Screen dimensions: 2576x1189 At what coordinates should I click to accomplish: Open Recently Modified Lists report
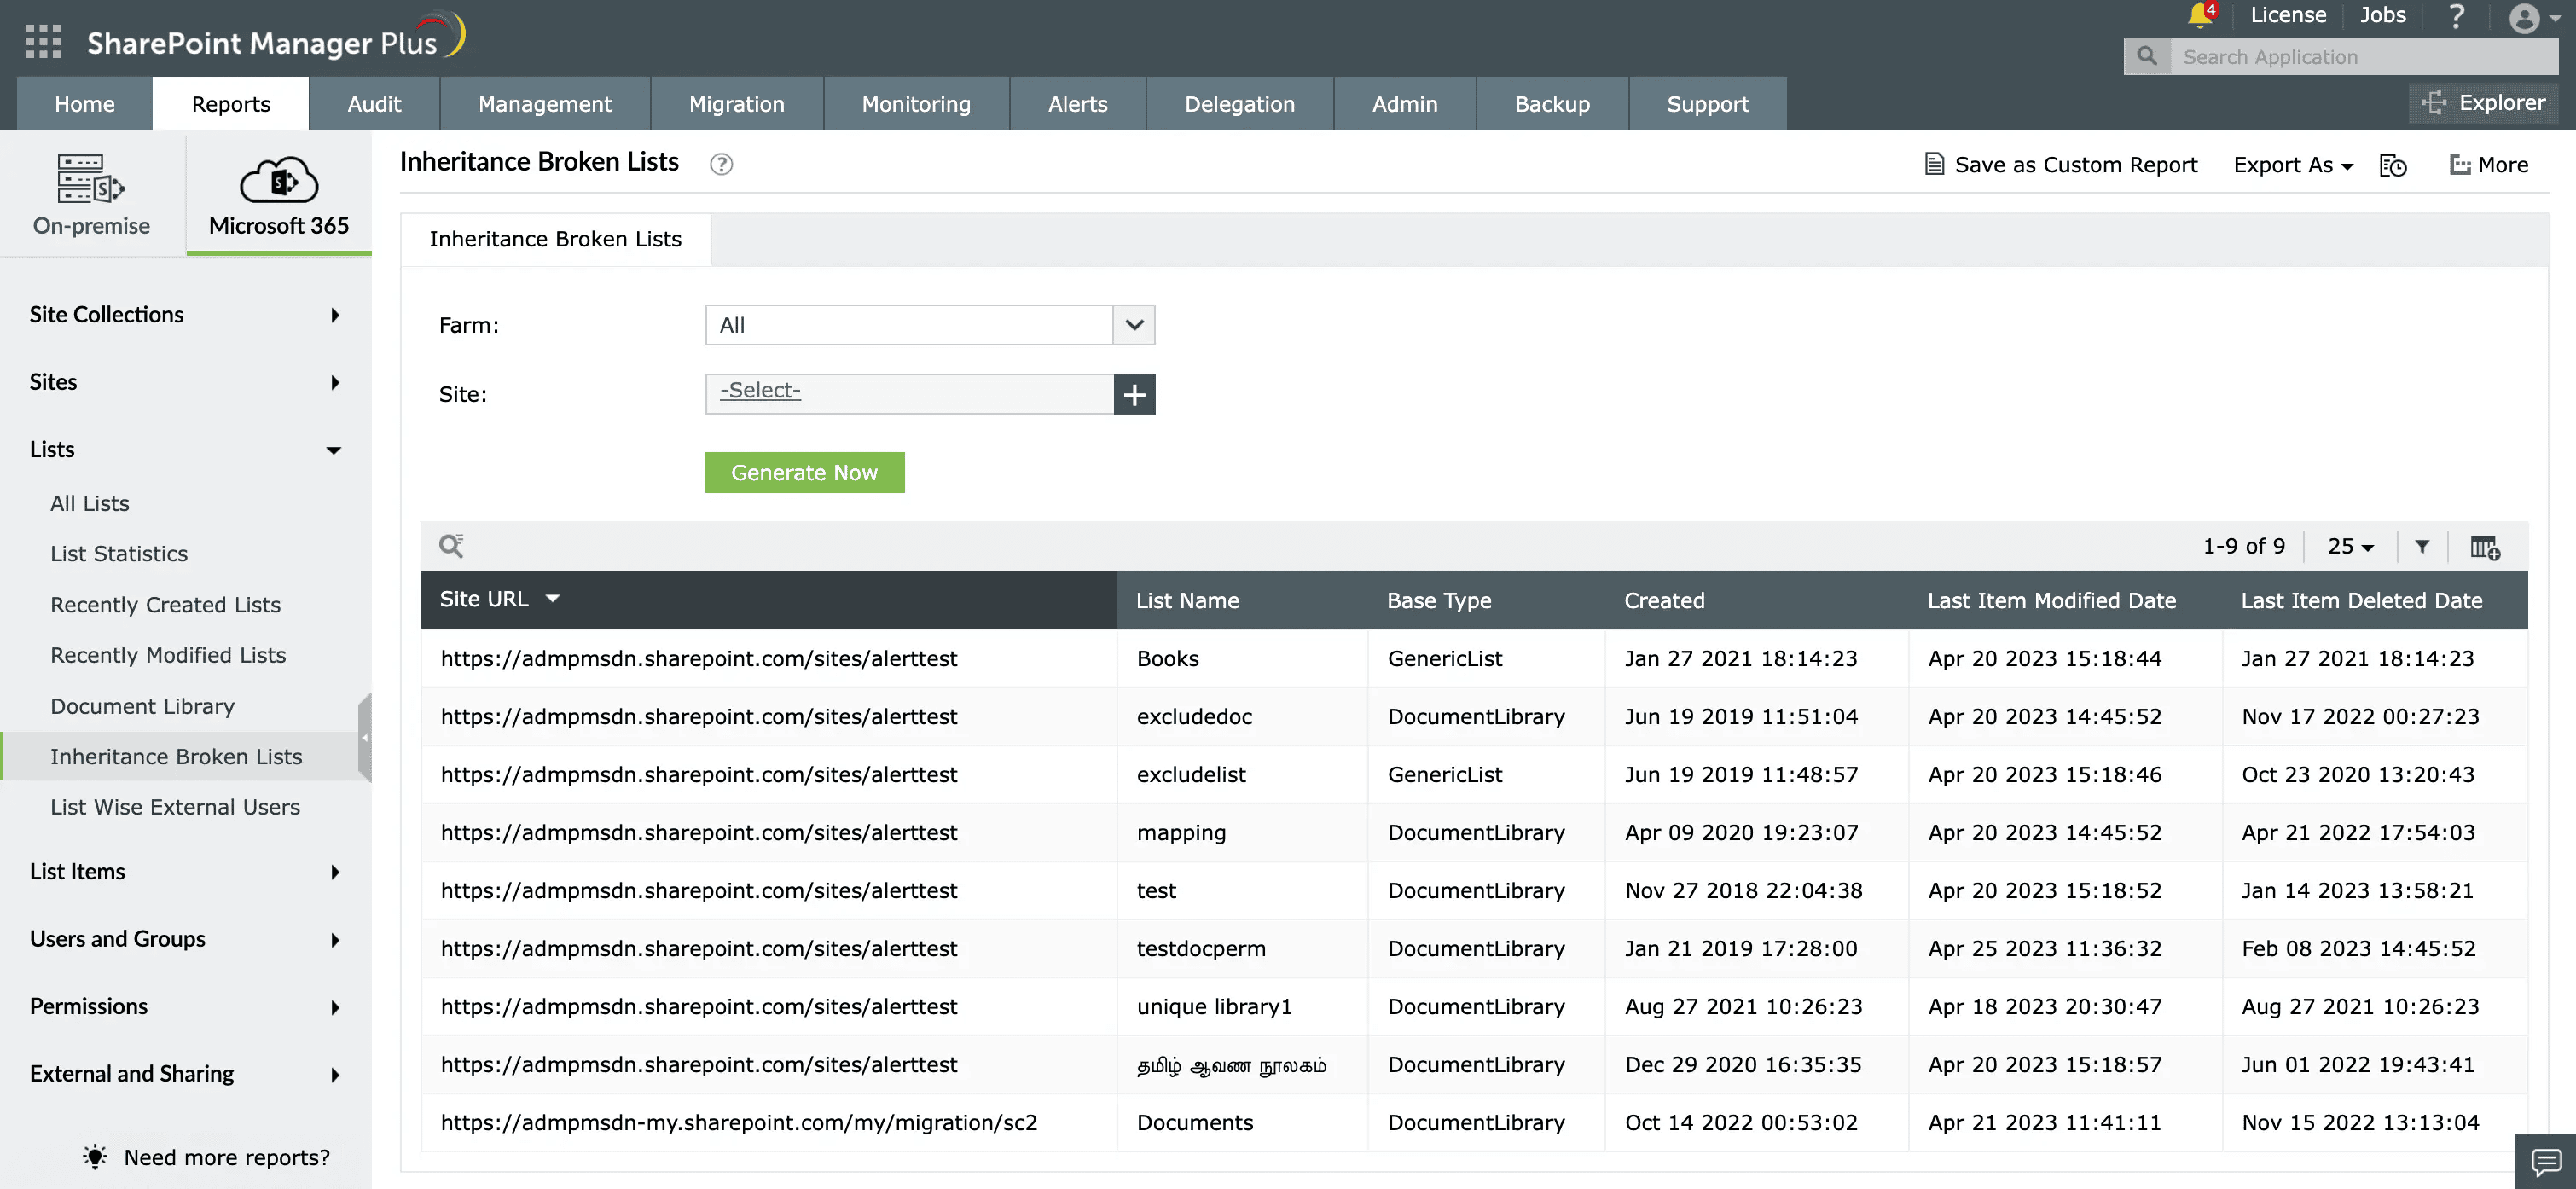[168, 655]
